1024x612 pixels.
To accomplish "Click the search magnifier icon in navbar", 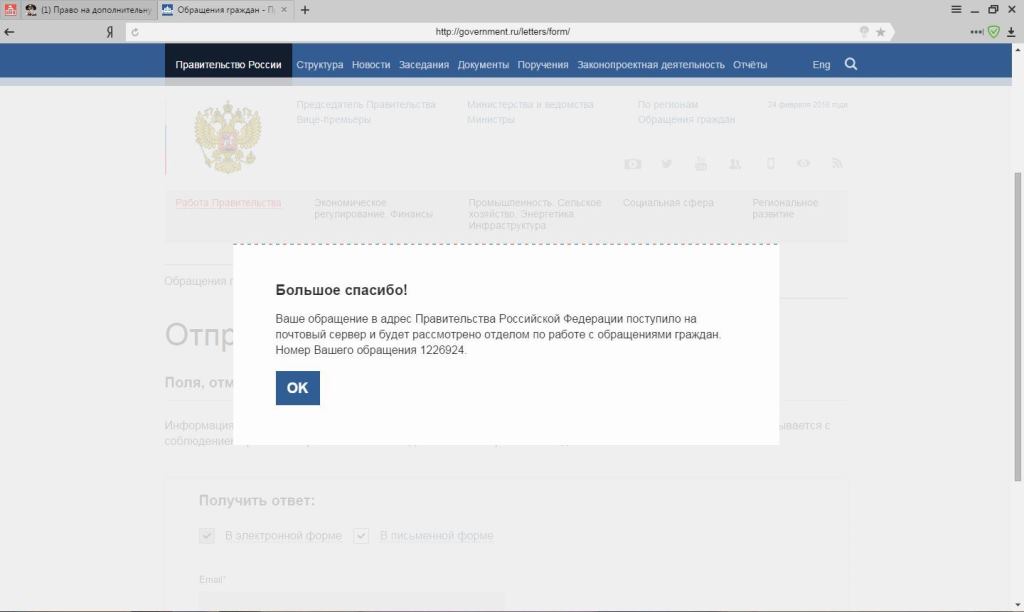I will 851,64.
